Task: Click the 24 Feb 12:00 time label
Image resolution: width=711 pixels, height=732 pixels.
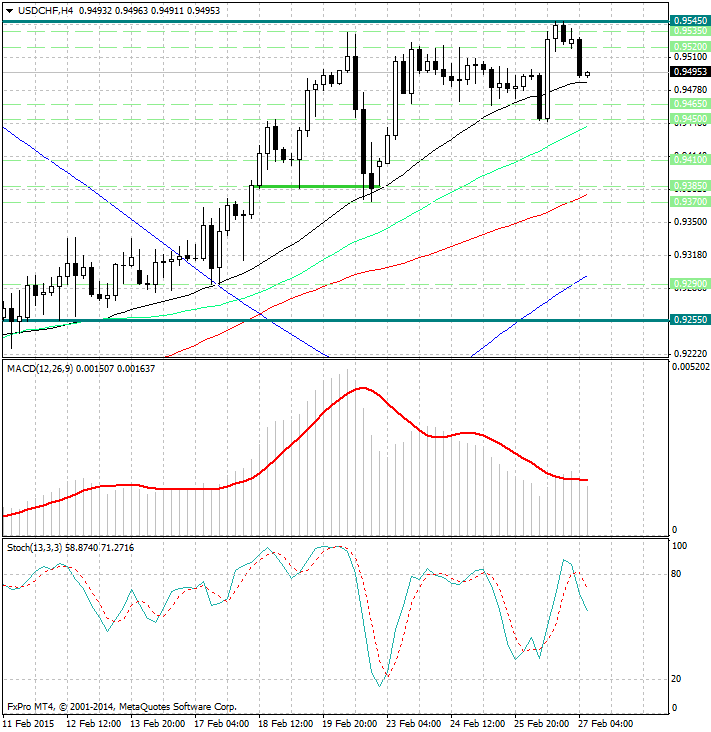Action: tap(477, 724)
